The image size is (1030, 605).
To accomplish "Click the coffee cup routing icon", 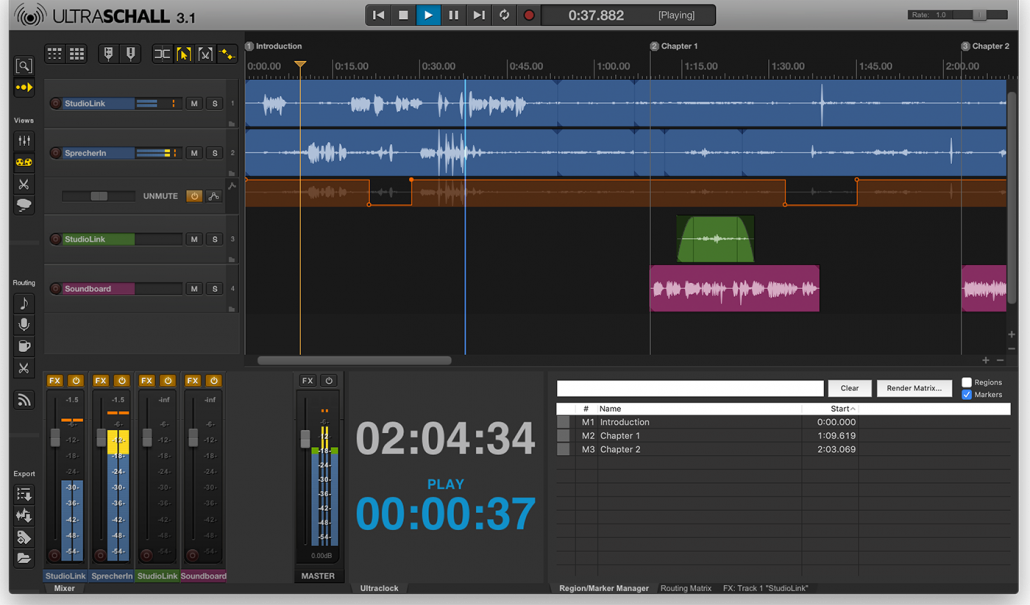I will 24,347.
